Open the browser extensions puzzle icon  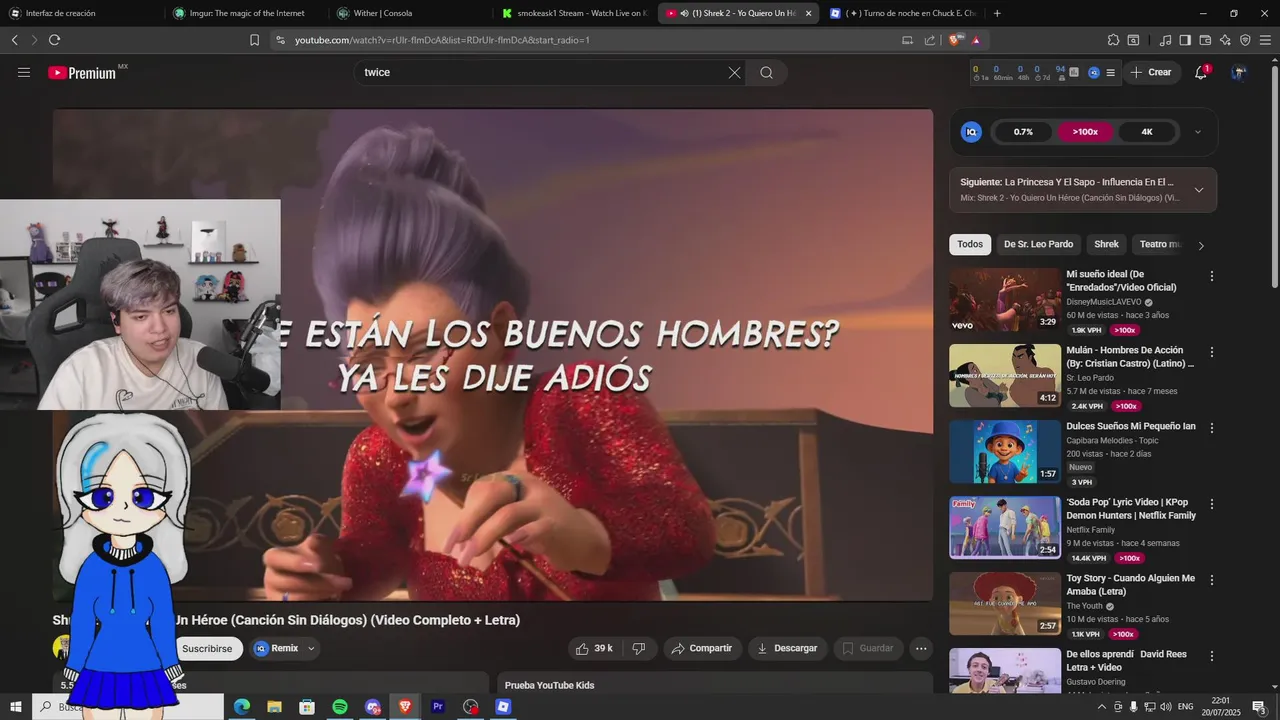click(1113, 40)
